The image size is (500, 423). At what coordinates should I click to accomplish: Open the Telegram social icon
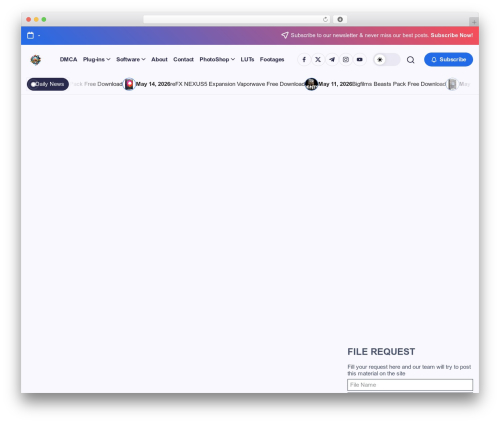pos(332,60)
